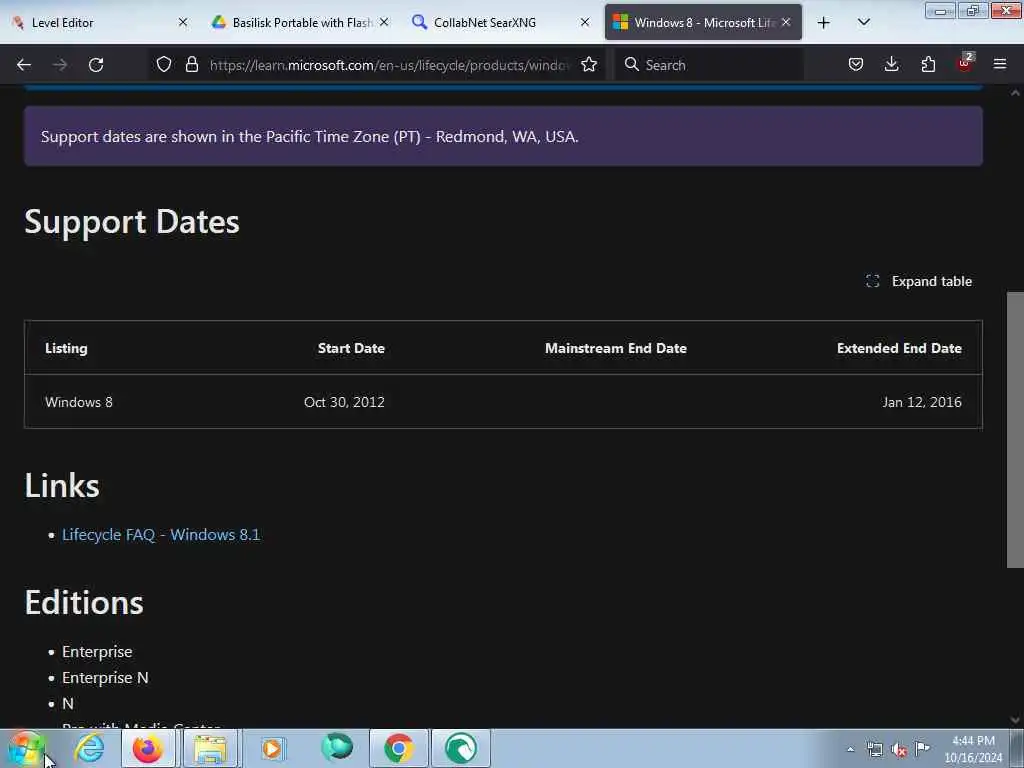The height and width of the screenshot is (768, 1024).
Task: Click the Links heading
Action: pos(62,485)
